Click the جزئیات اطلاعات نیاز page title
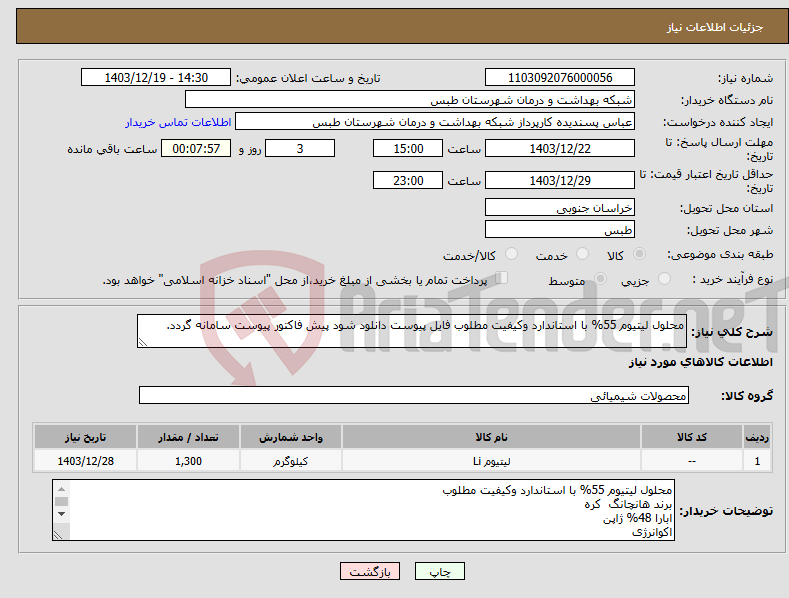Viewport: 789px width, 598px height. pos(715,27)
